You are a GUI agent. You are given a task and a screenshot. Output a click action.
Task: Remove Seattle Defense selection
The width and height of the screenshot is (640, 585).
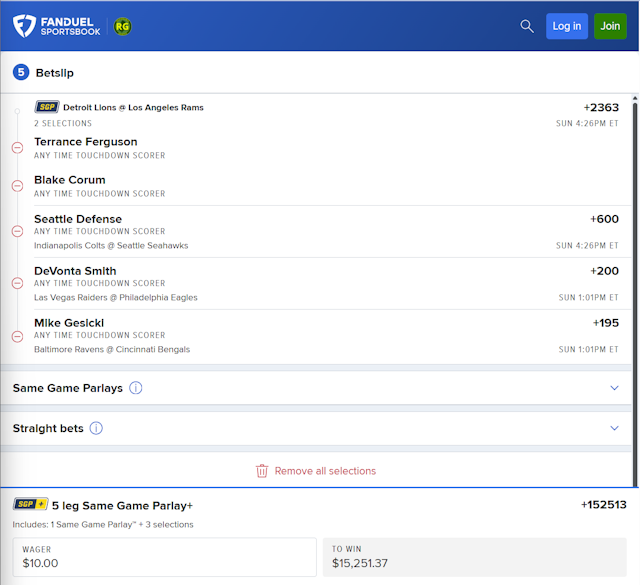tap(17, 231)
